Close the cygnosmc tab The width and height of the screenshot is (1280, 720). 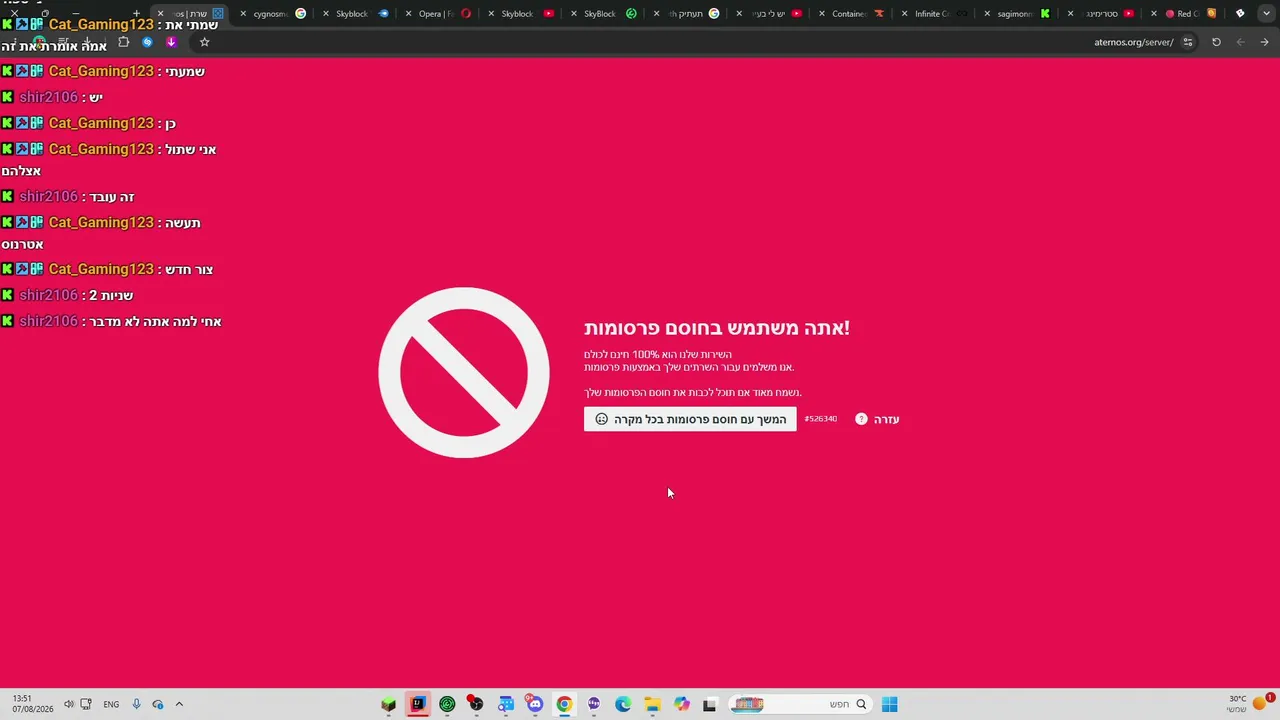click(243, 14)
